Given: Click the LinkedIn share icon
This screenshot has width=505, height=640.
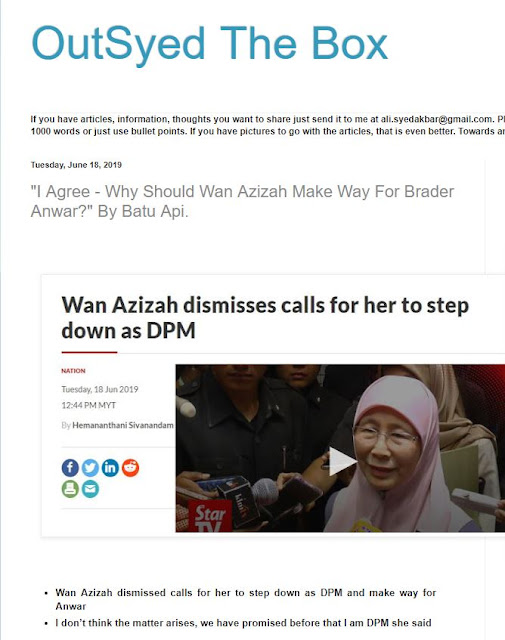Looking at the screenshot, I should coord(110,468).
